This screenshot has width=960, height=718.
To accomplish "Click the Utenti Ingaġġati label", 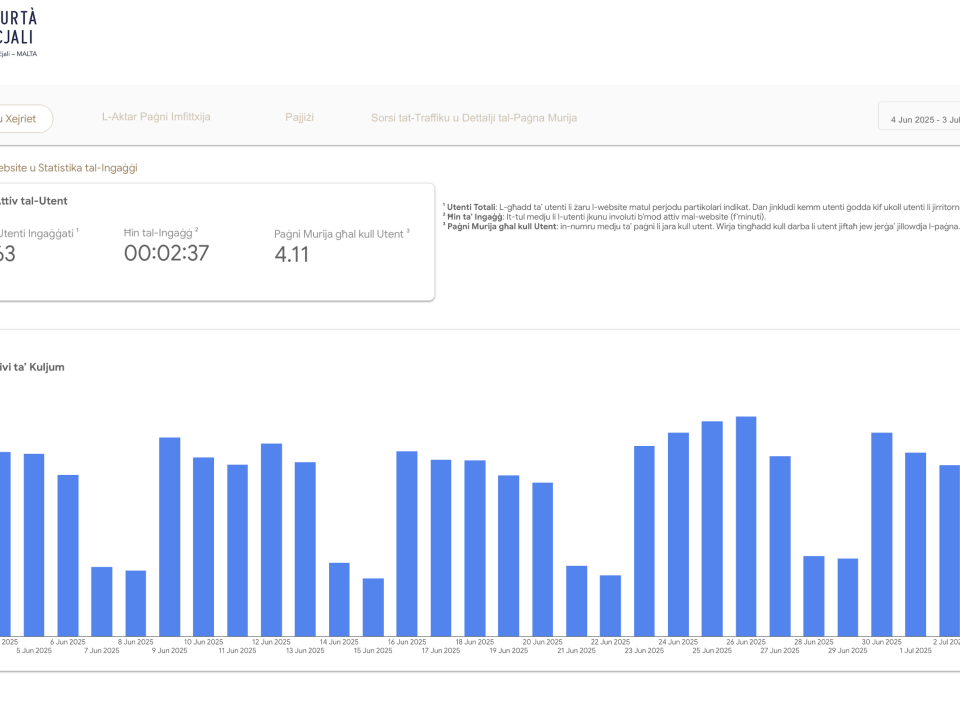I will 38,233.
